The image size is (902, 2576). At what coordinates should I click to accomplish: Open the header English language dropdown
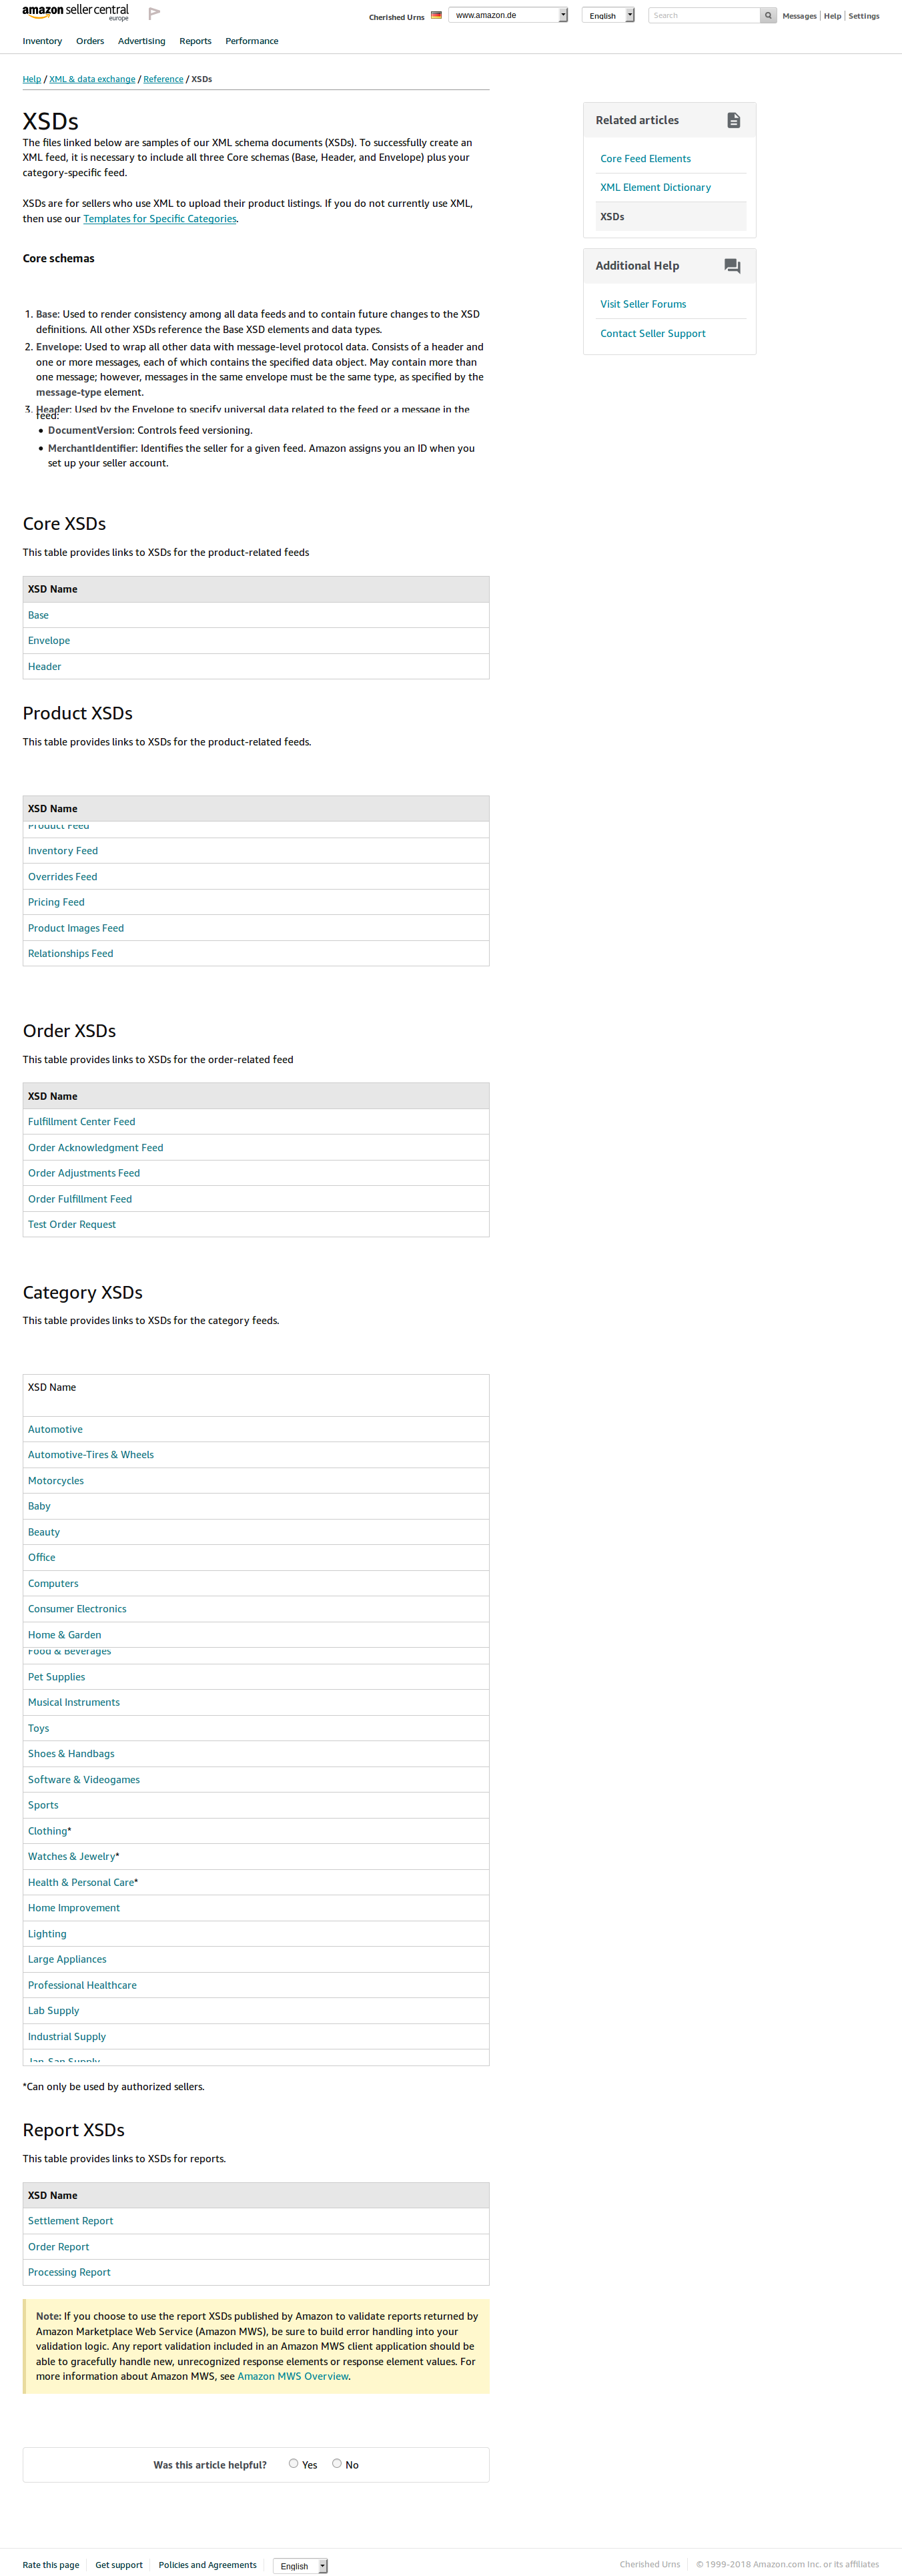click(608, 15)
